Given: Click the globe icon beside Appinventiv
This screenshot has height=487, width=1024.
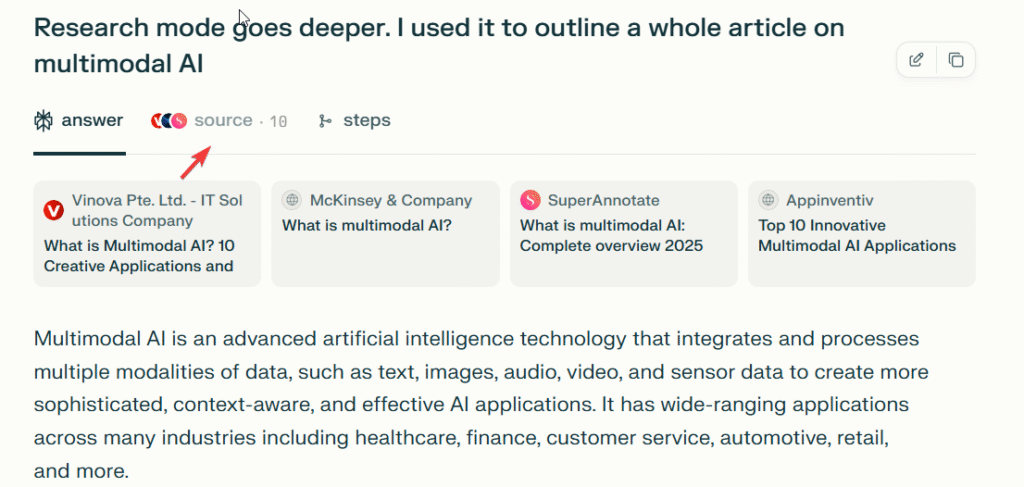Looking at the screenshot, I should point(768,200).
